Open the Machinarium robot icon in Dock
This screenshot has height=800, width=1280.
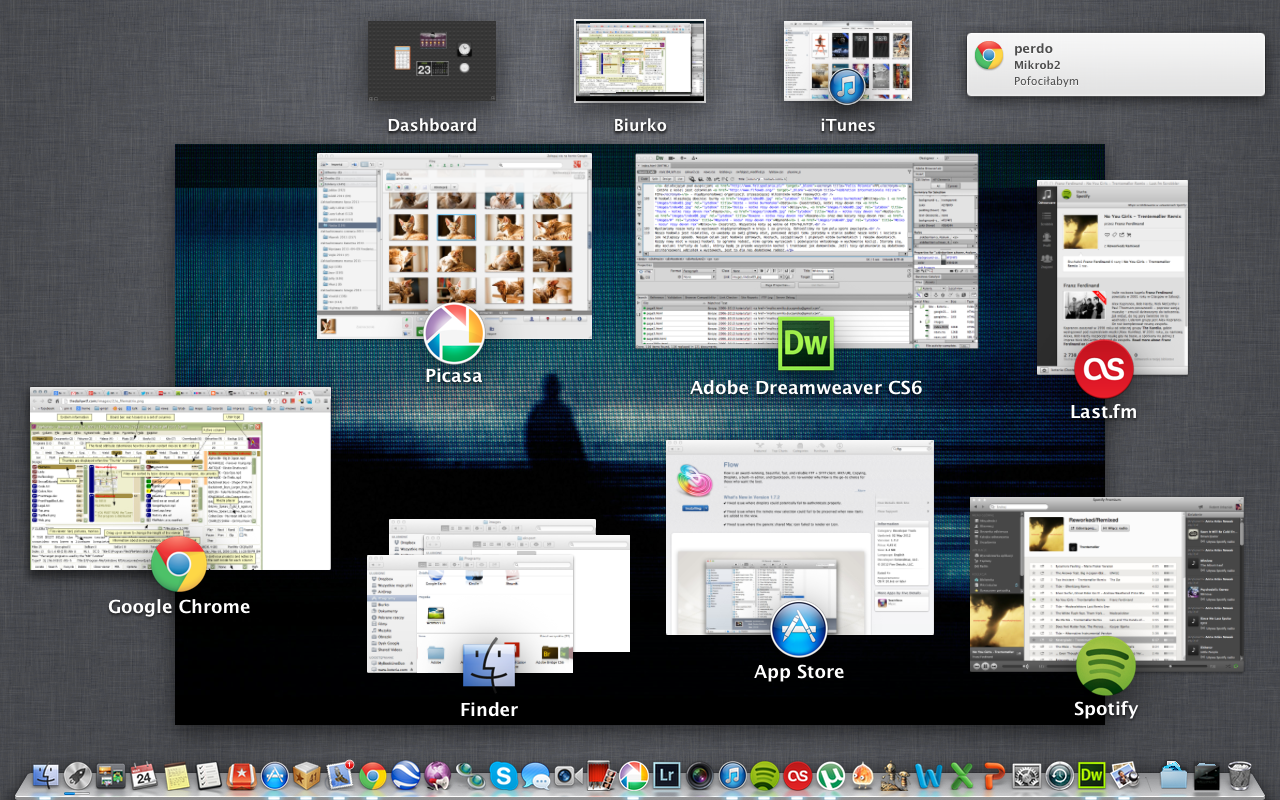[x=896, y=775]
